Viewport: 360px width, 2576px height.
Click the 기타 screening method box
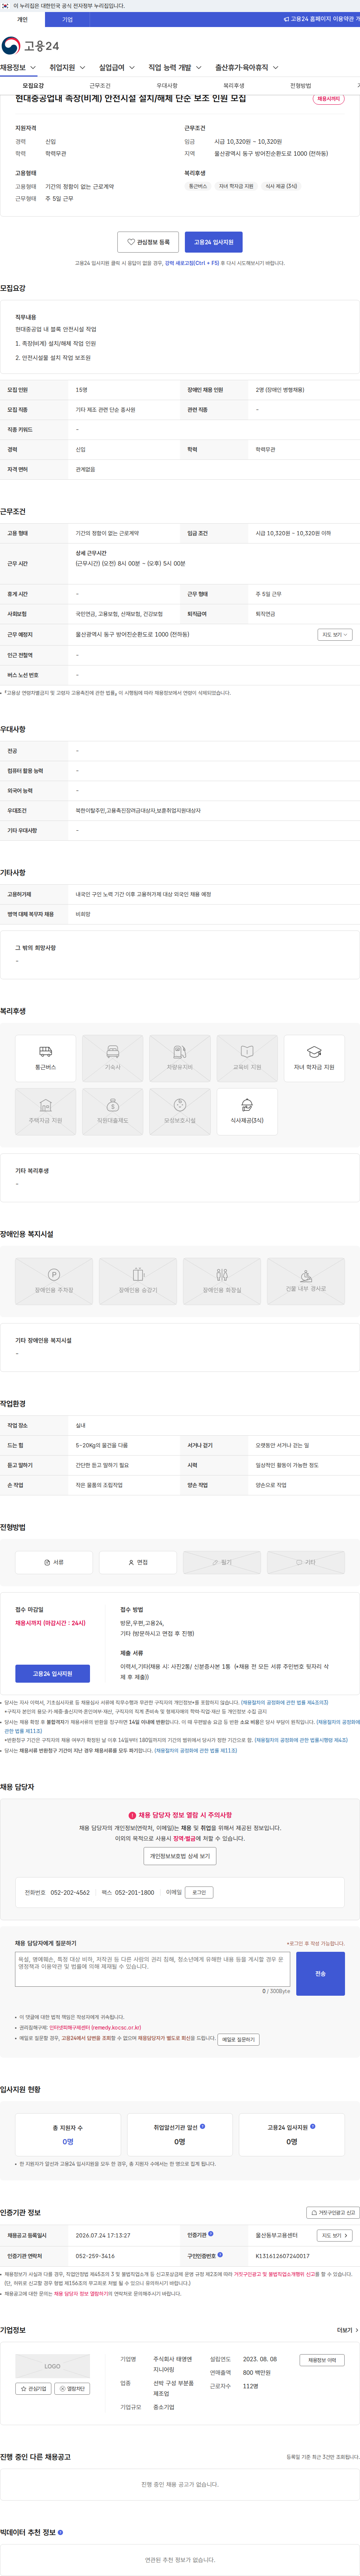pos(306,1562)
